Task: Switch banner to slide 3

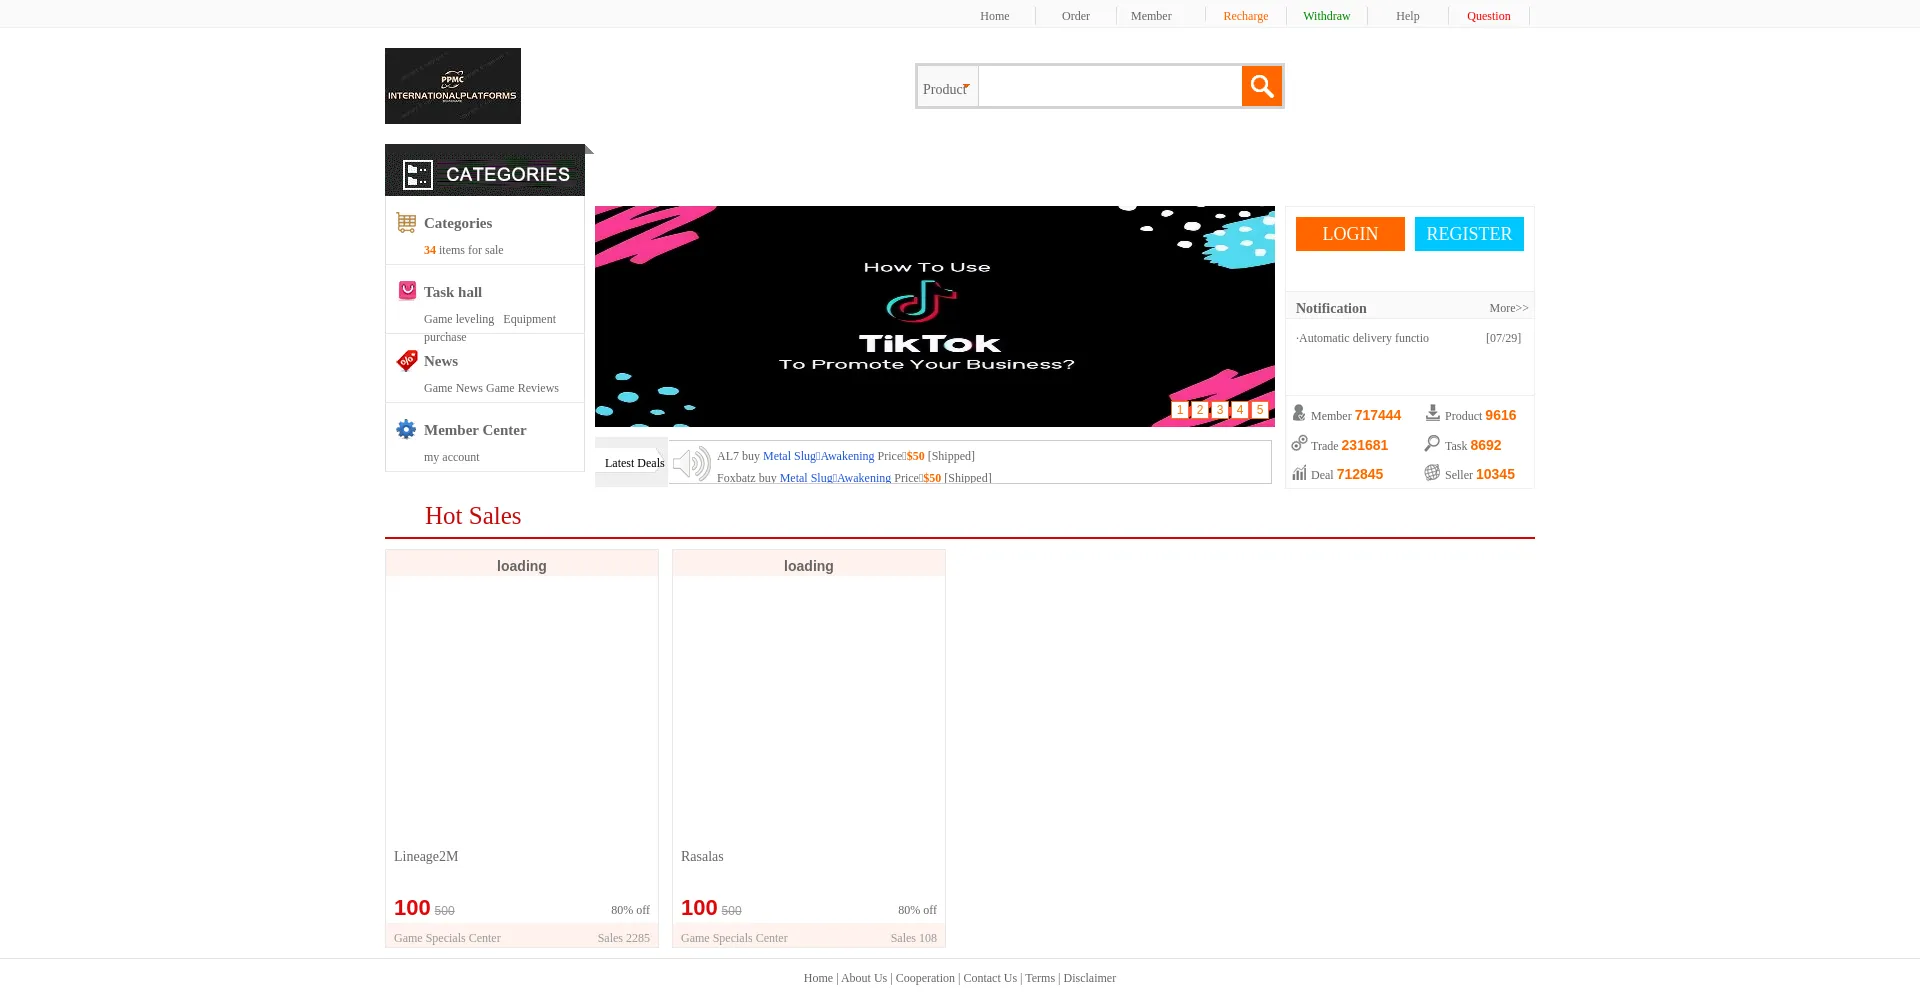Action: [x=1220, y=410]
